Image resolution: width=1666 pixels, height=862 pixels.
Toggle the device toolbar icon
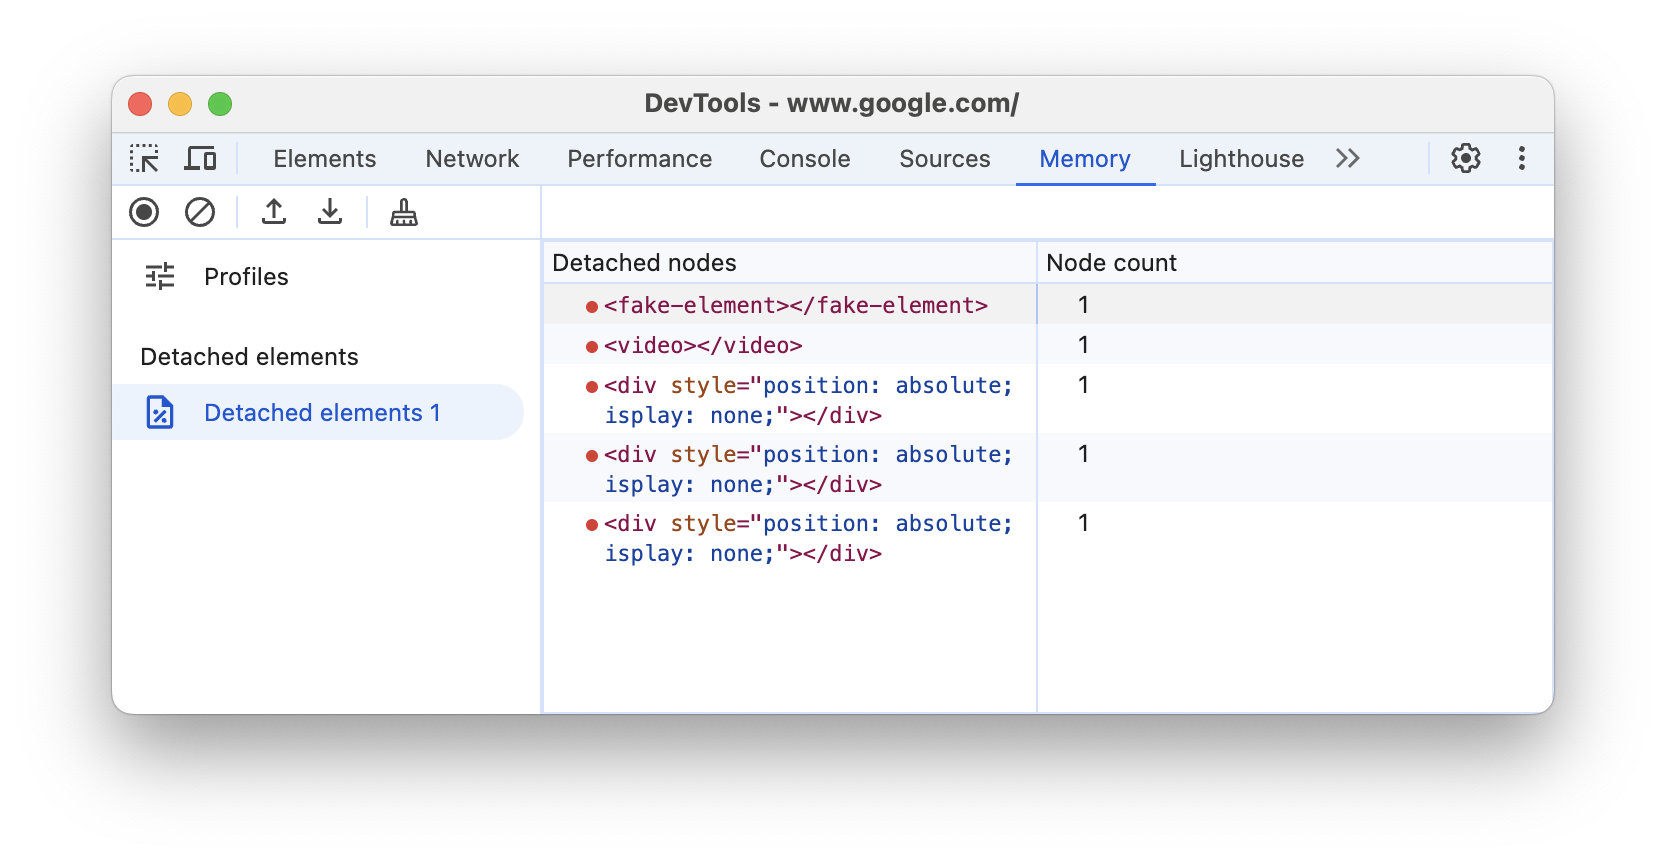[201, 159]
